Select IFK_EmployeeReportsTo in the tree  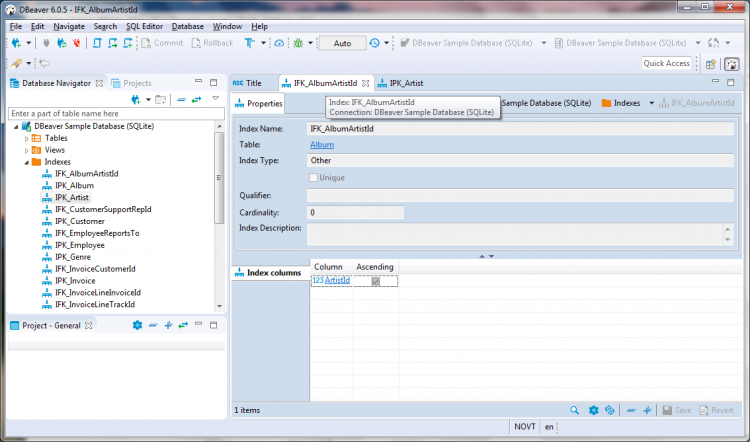point(97,233)
